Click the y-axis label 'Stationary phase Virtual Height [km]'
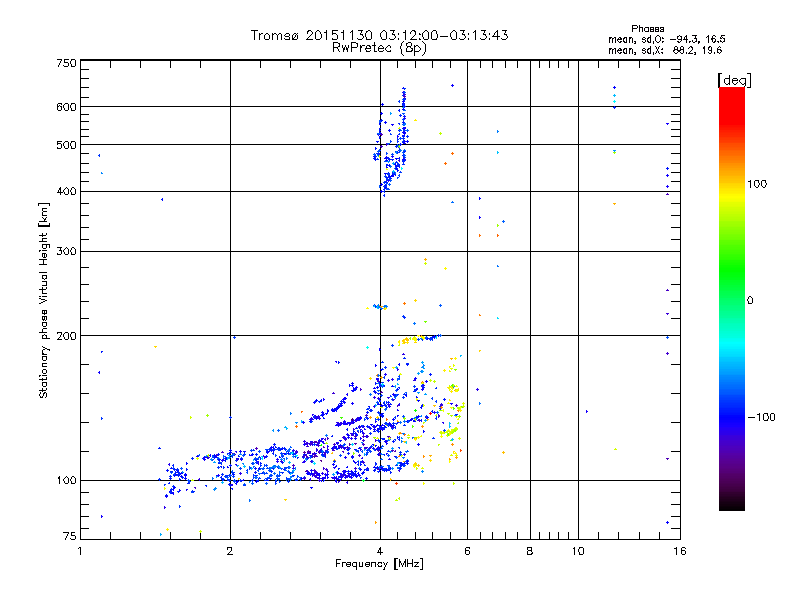Screen dimensions: 800x600 tap(43, 300)
